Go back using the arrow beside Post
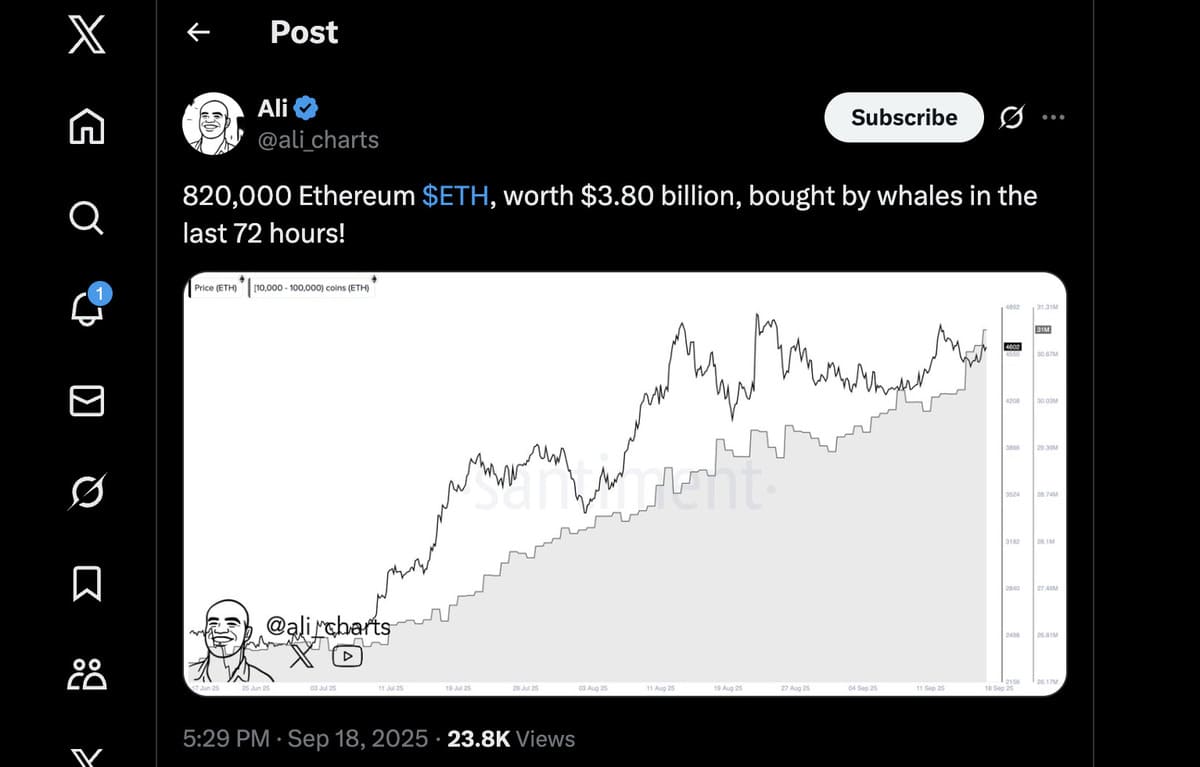The height and width of the screenshot is (767, 1200). coord(199,33)
